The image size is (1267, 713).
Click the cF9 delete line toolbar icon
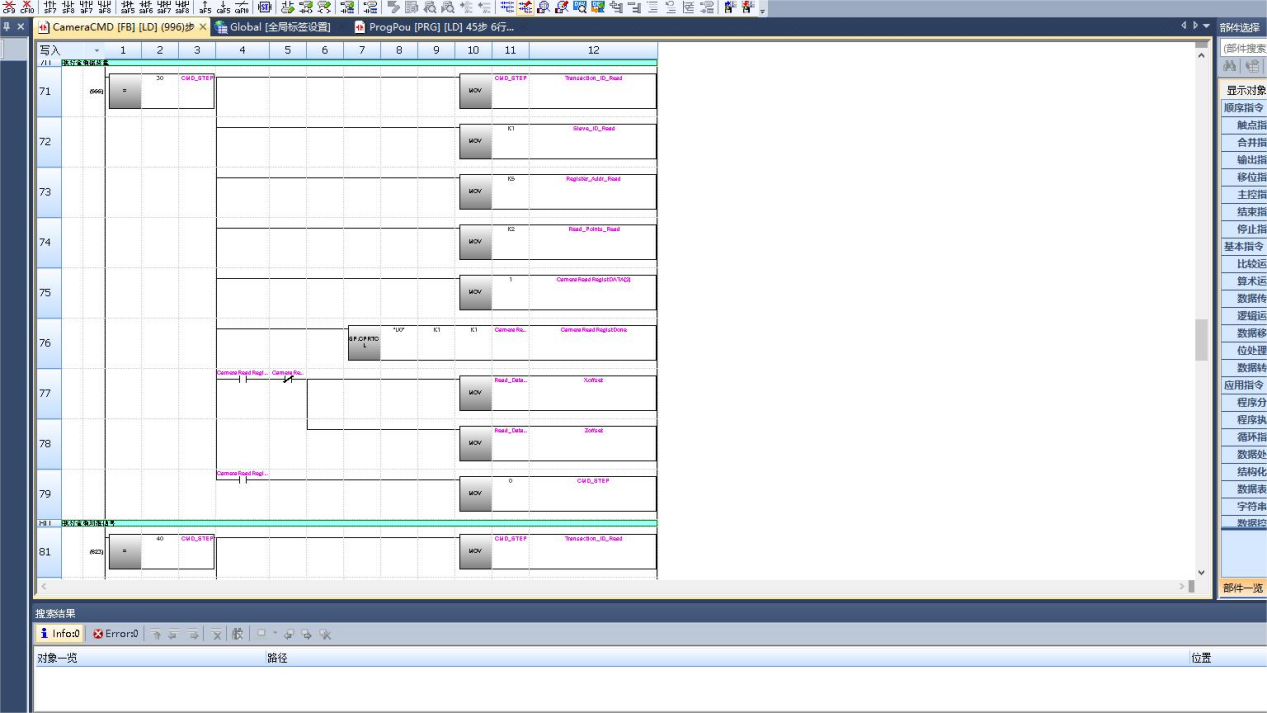pyautogui.click(x=10, y=8)
